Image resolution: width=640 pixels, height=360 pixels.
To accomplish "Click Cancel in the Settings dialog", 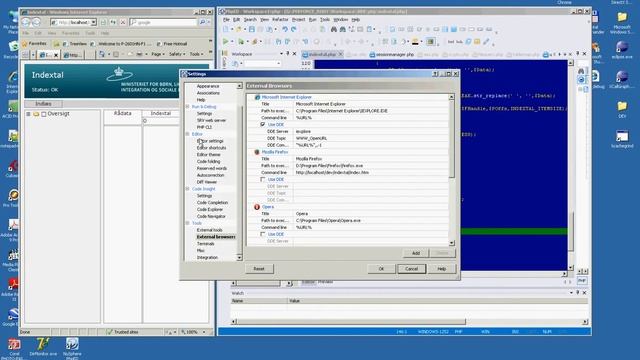I will point(411,269).
